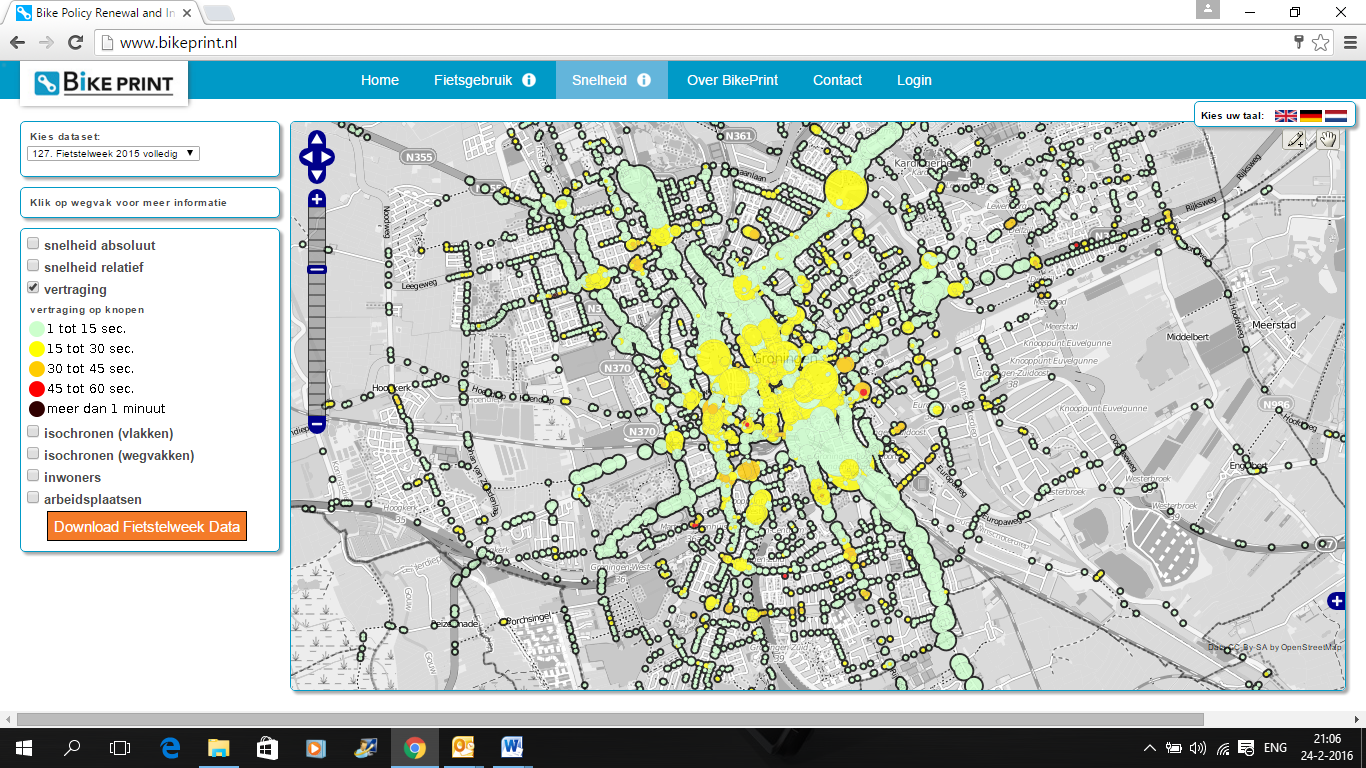Select the hand pan tool on map
Screen dimensions: 1366x768
[1328, 140]
